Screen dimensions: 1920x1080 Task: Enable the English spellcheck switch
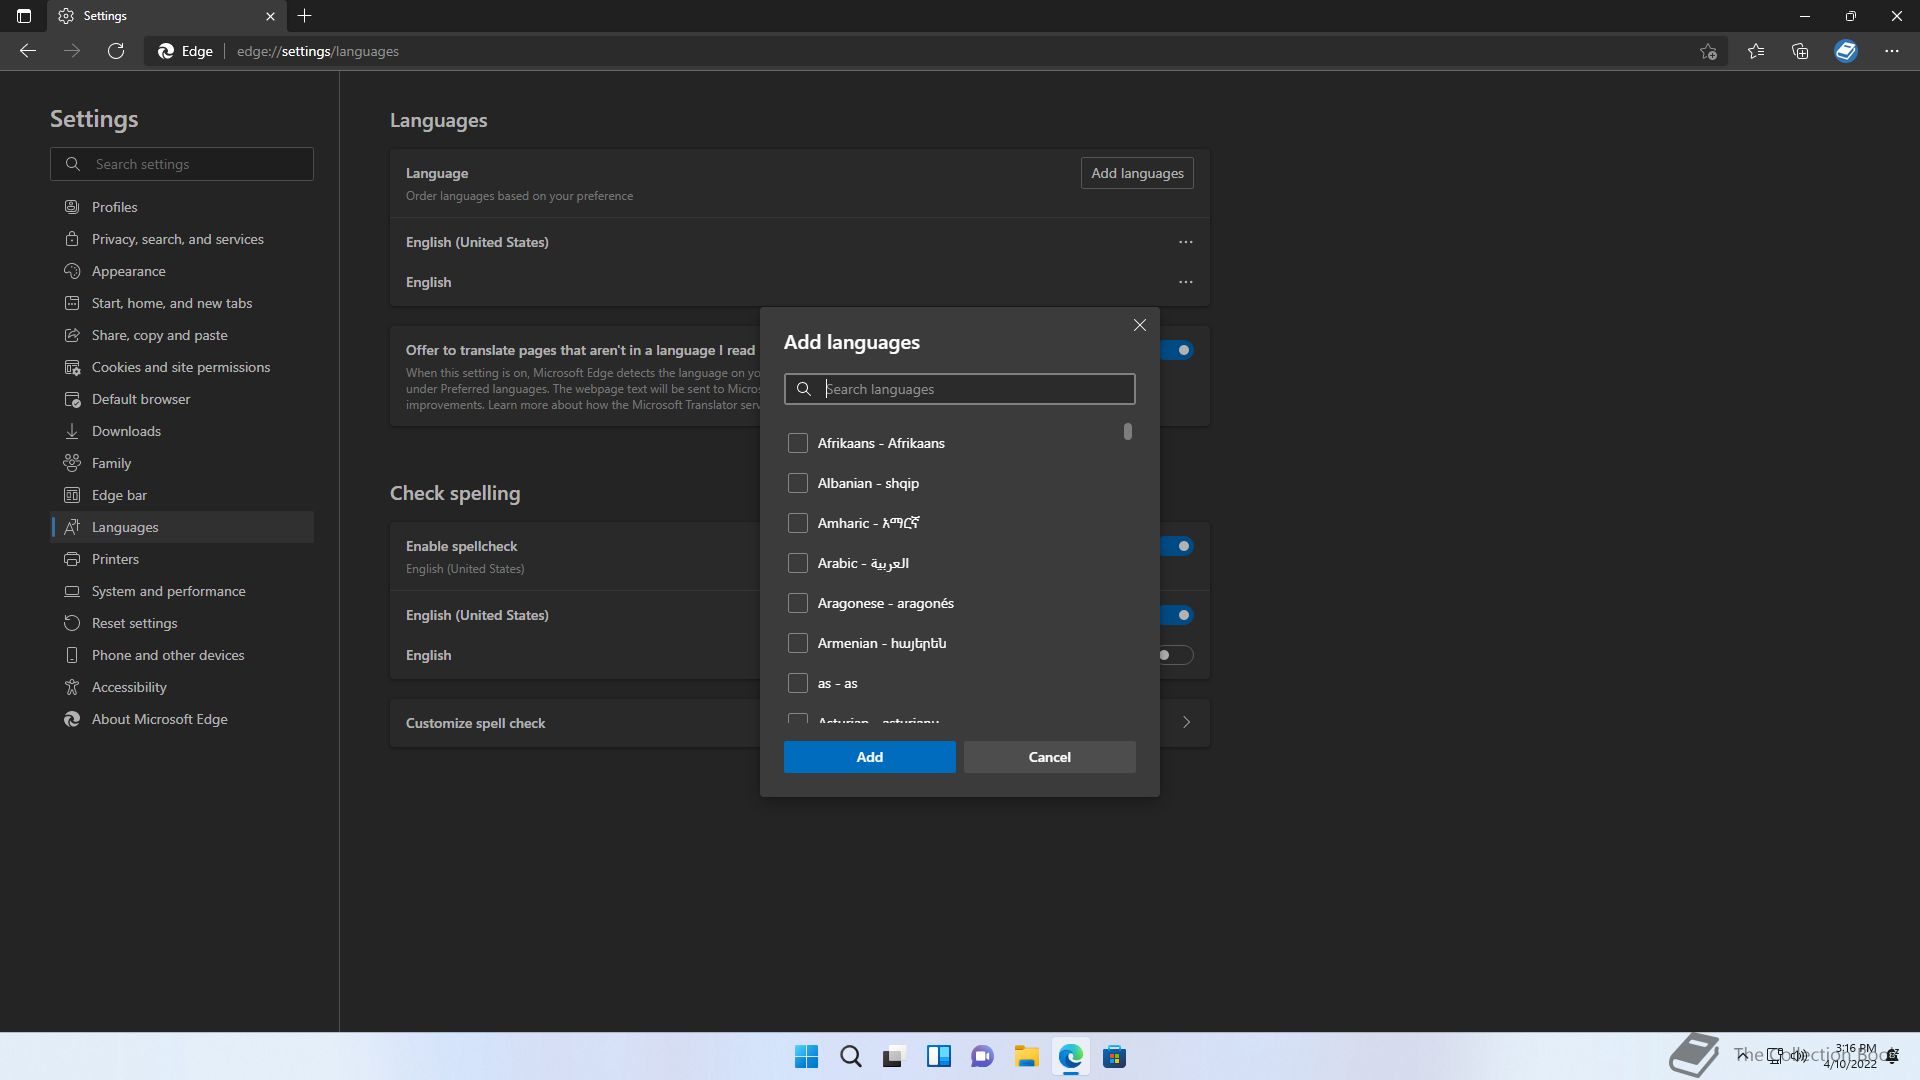click(1176, 655)
